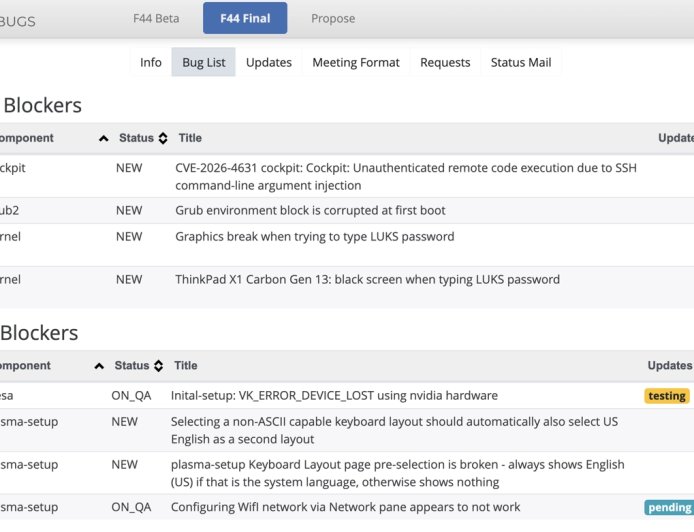This screenshot has width=694, height=532.
Task: Click the teal pending update badge
Action: tap(670, 507)
